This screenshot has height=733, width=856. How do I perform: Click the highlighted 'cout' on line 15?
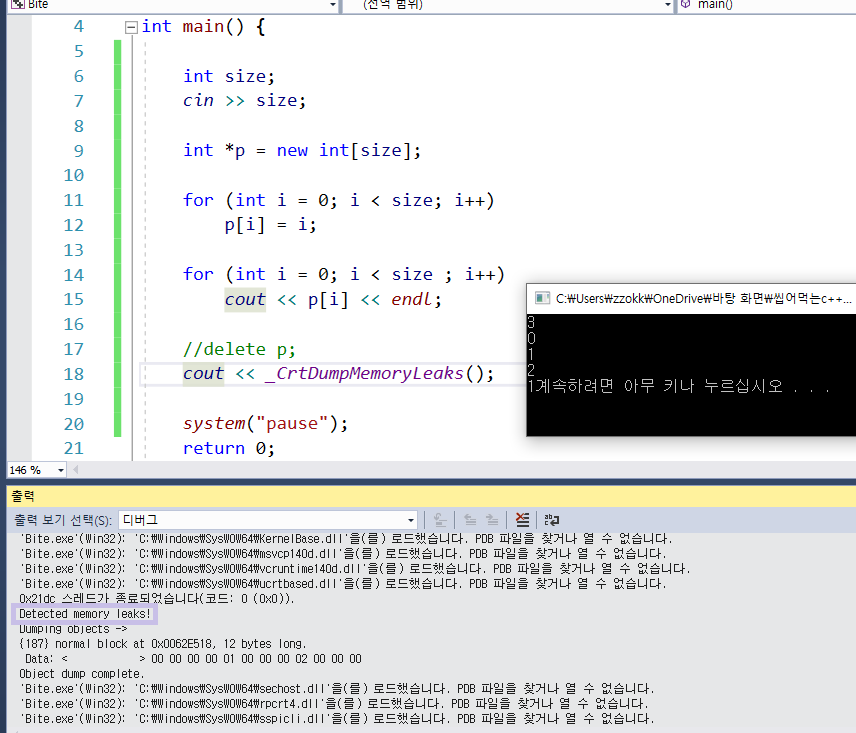click(x=245, y=300)
